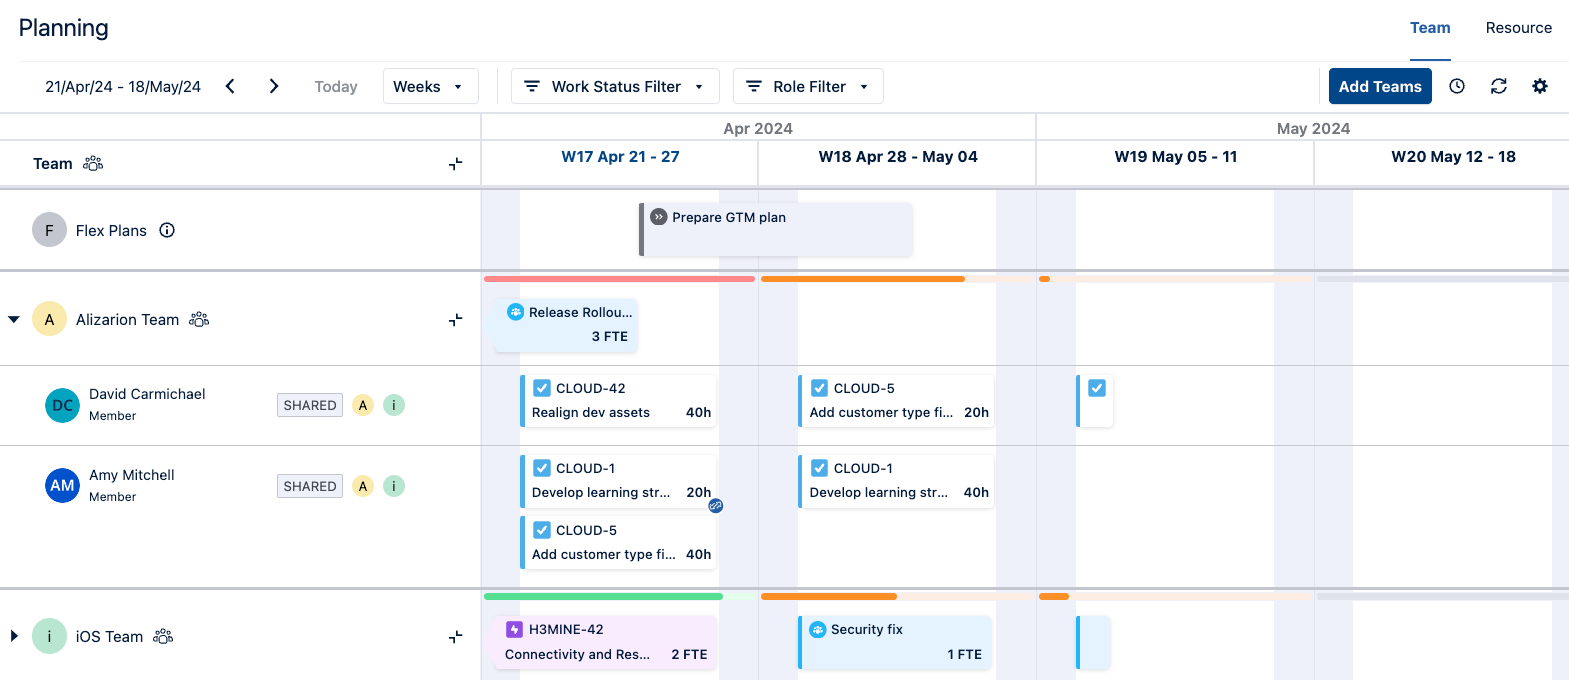Expand the iOS Team row
The image size is (1569, 680).
tap(14, 636)
